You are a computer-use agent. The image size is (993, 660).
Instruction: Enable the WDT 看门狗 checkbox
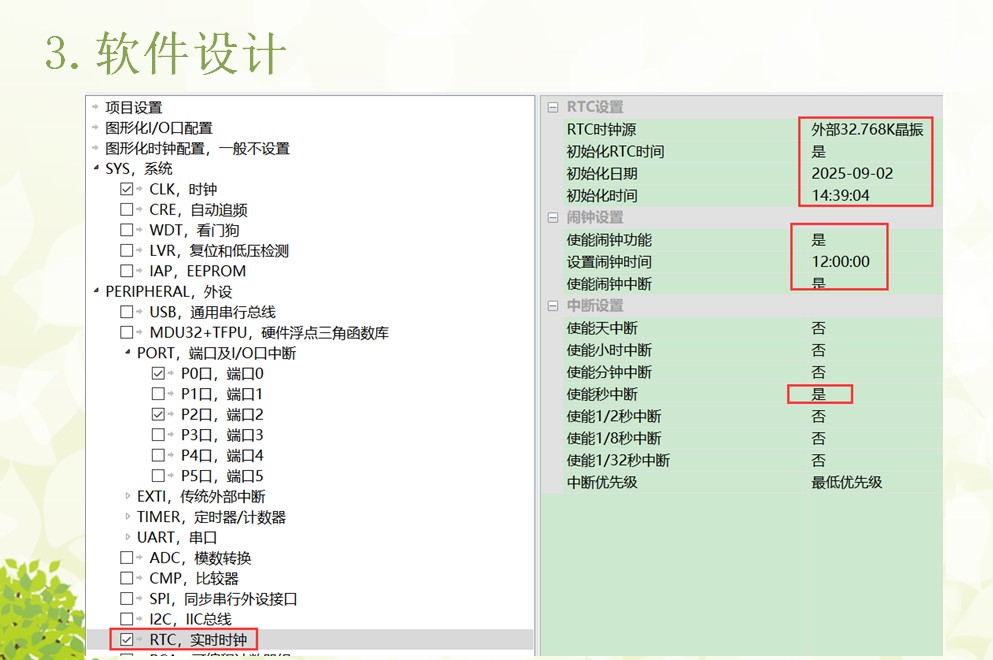[x=125, y=230]
